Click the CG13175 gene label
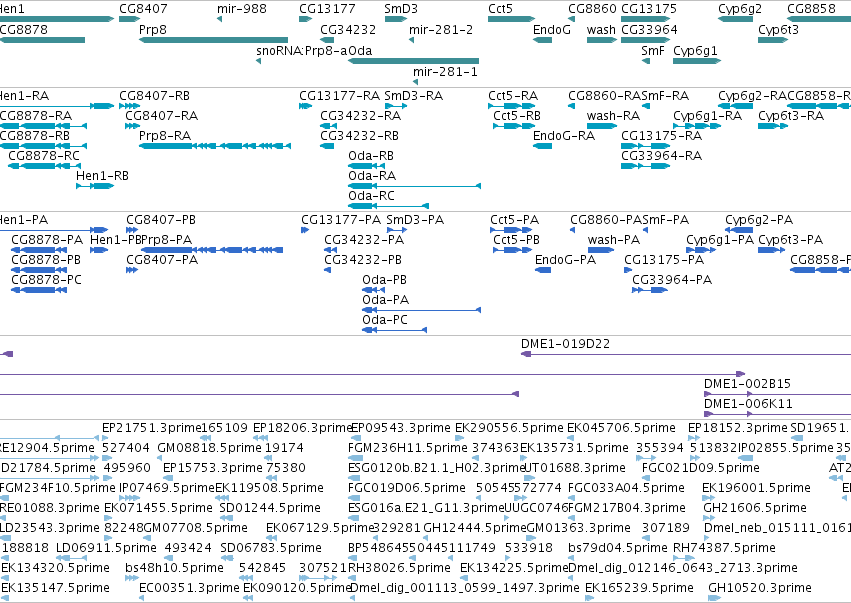 (x=649, y=9)
